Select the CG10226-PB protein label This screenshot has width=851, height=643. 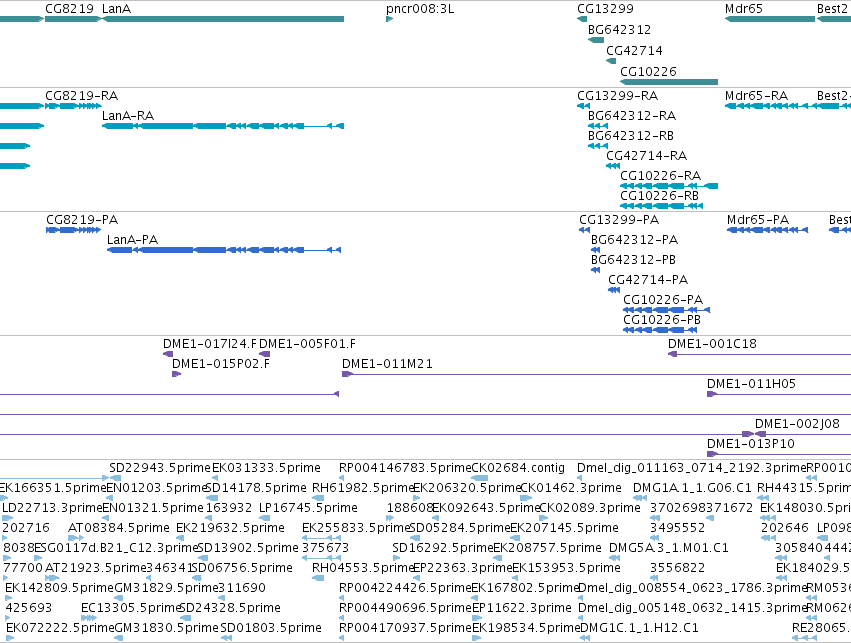pyautogui.click(x=662, y=320)
